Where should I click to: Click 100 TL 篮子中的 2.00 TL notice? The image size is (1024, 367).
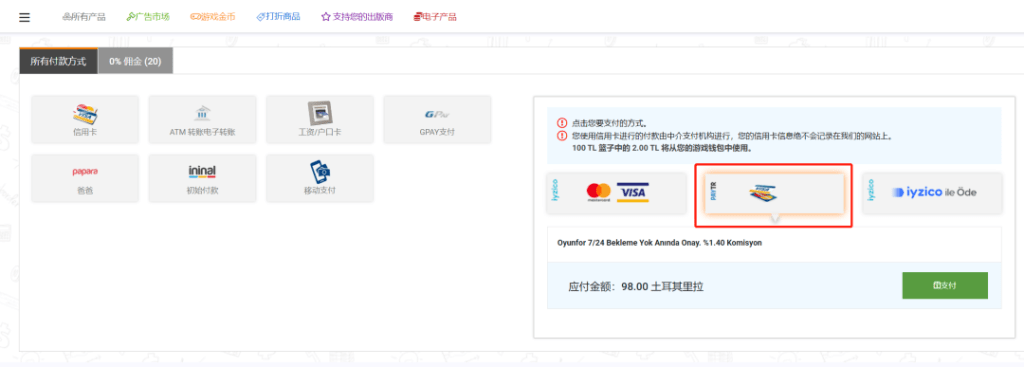pos(662,148)
